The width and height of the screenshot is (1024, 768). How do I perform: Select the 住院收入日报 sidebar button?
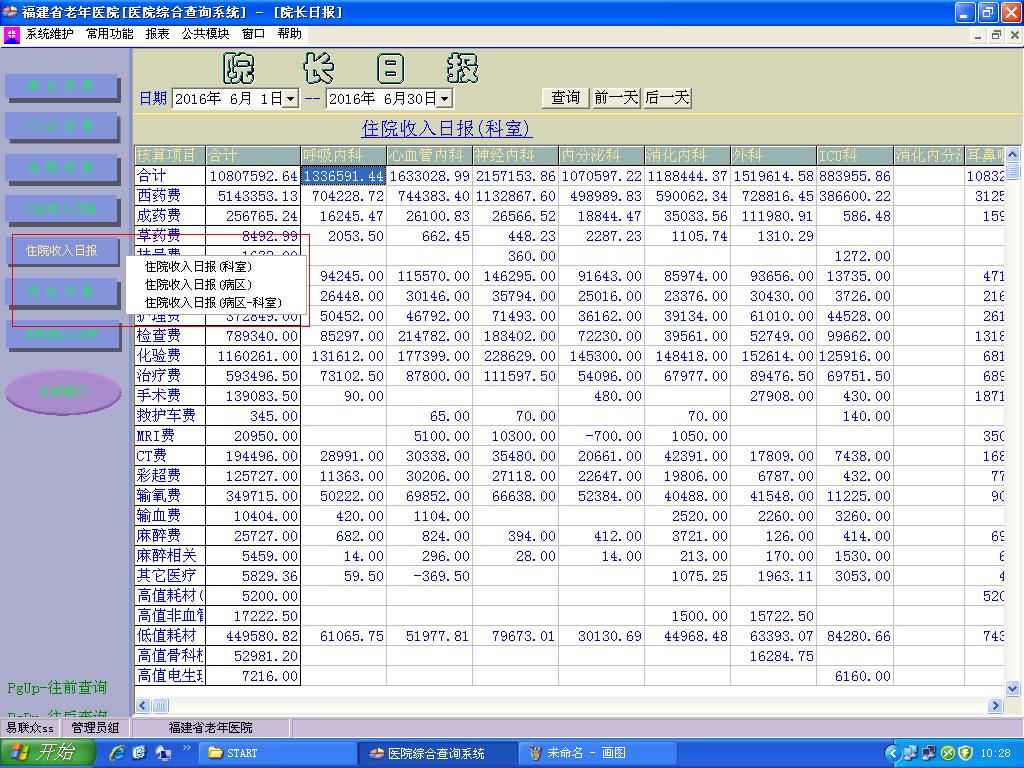62,251
